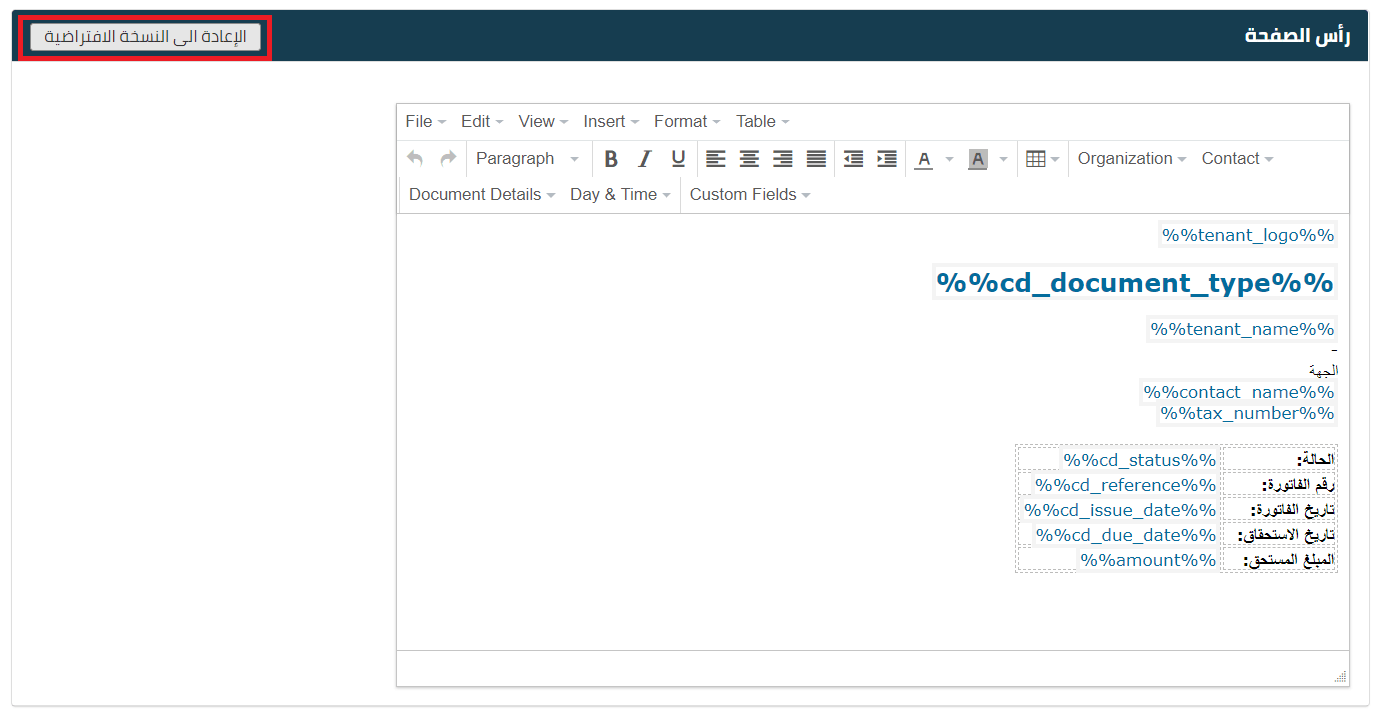Click the editor resize handle
The height and width of the screenshot is (714, 1378).
click(1341, 677)
